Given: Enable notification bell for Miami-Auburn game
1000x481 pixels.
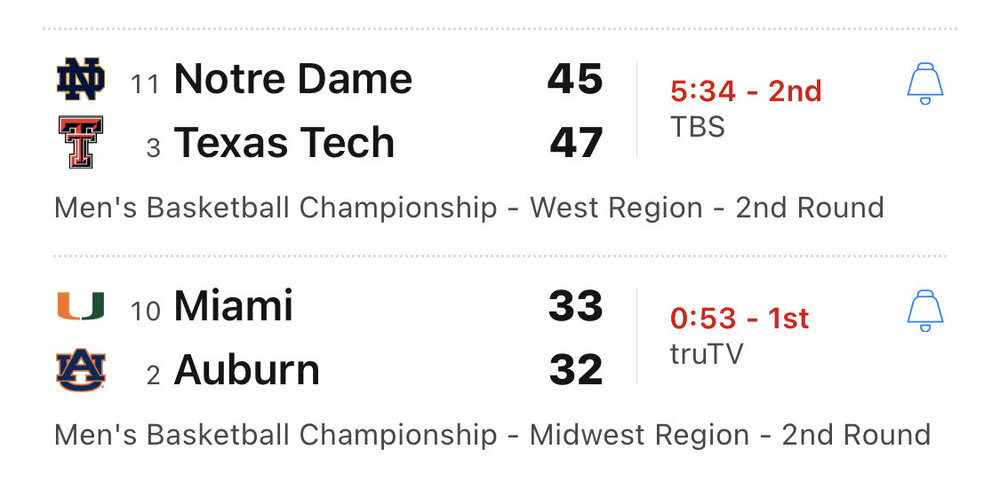Looking at the screenshot, I should click(925, 311).
